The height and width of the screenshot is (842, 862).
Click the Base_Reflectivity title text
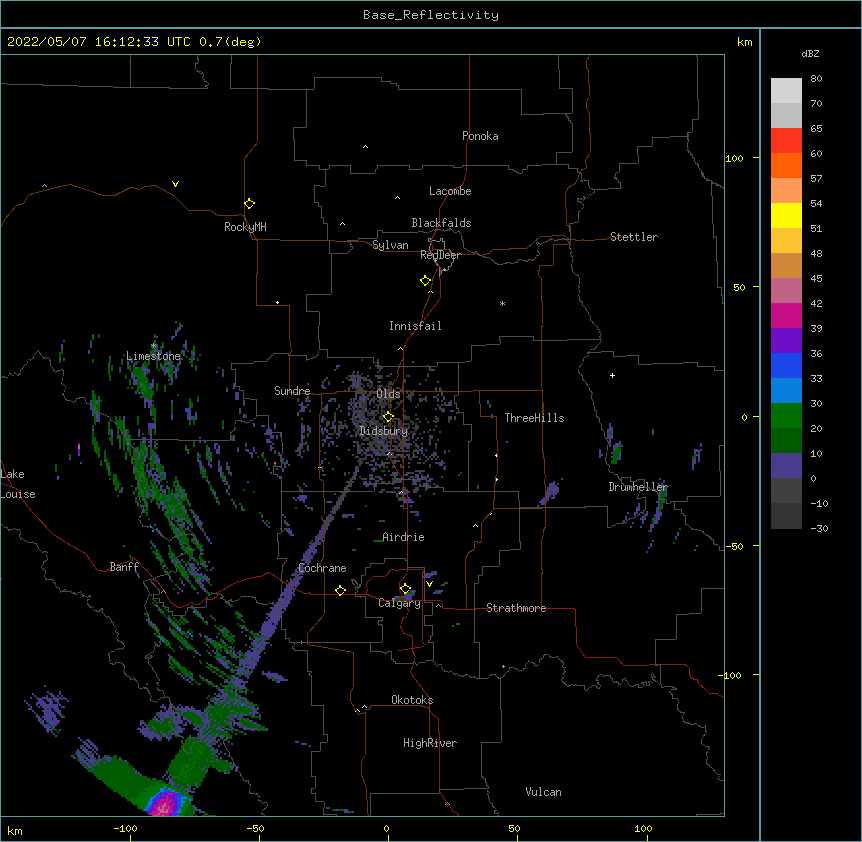[431, 15]
